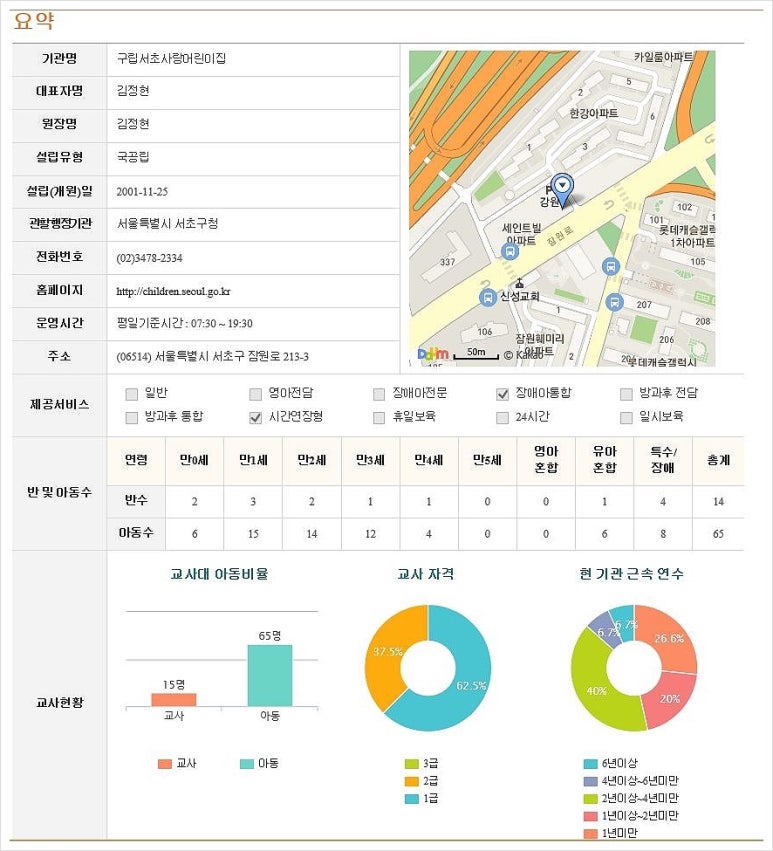Click the 총계 column header
The image size is (773, 851).
718,460
